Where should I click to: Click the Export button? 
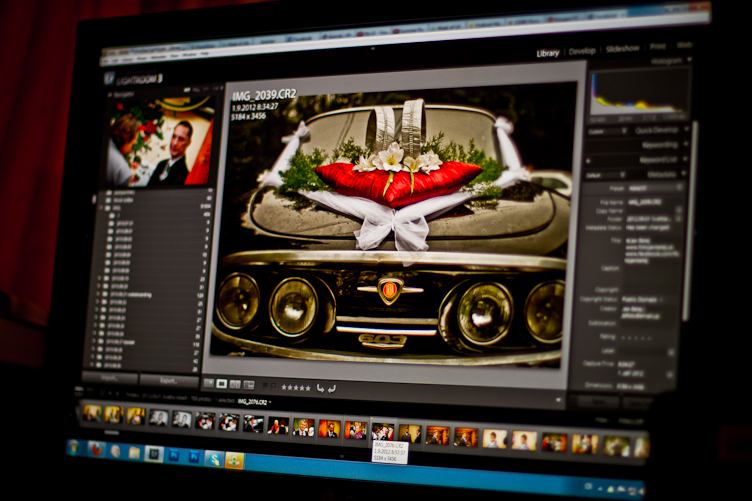(x=169, y=381)
